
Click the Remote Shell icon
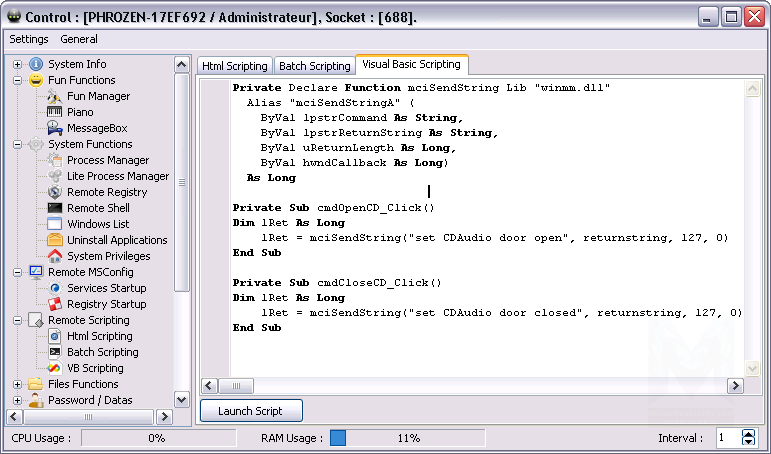tap(55, 208)
